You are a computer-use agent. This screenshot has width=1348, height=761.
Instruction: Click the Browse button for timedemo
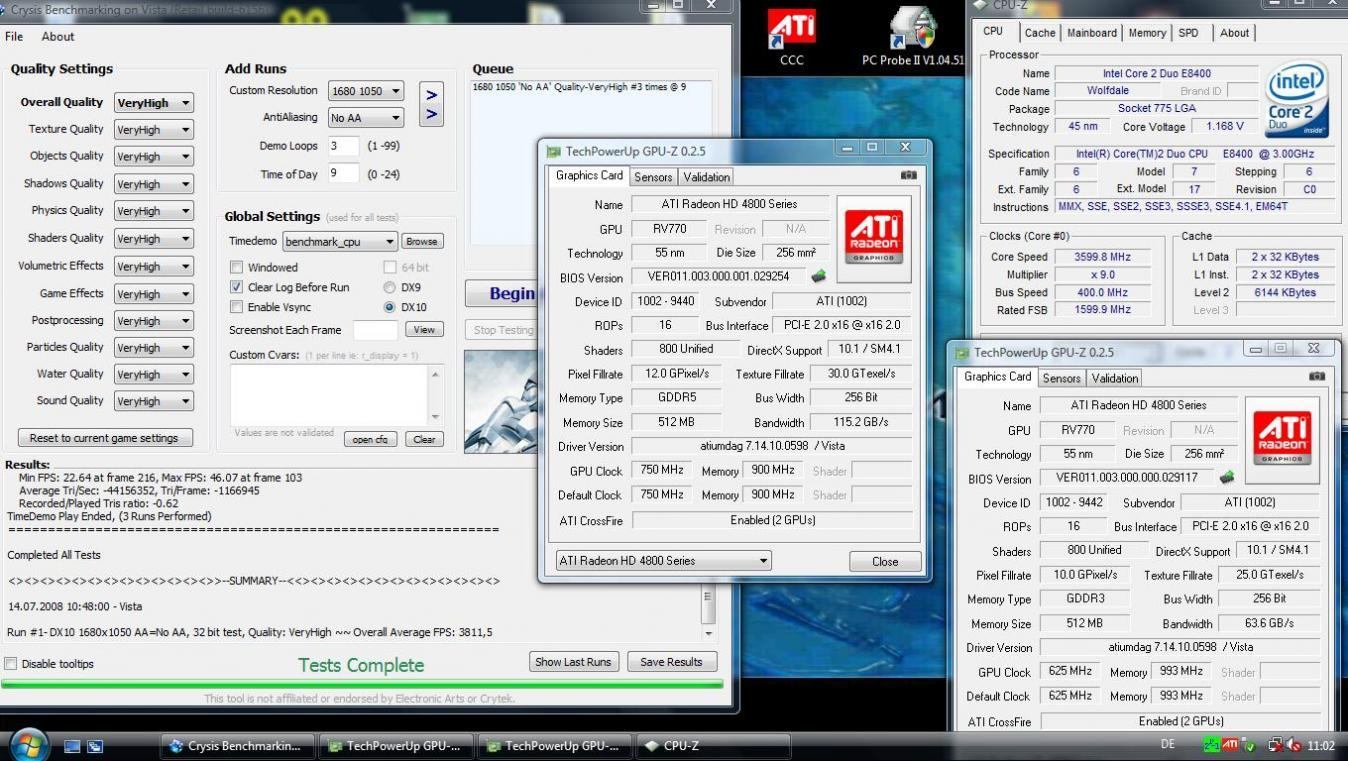point(422,241)
